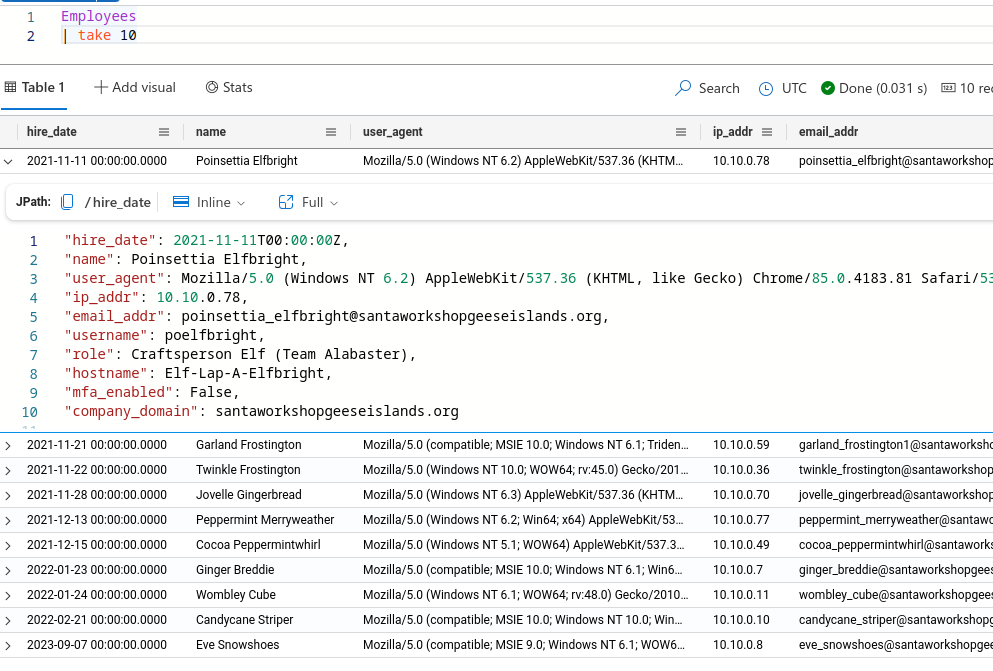This screenshot has width=993, height=671.
Task: Click the JPath /hire_date path field
Action: (118, 202)
